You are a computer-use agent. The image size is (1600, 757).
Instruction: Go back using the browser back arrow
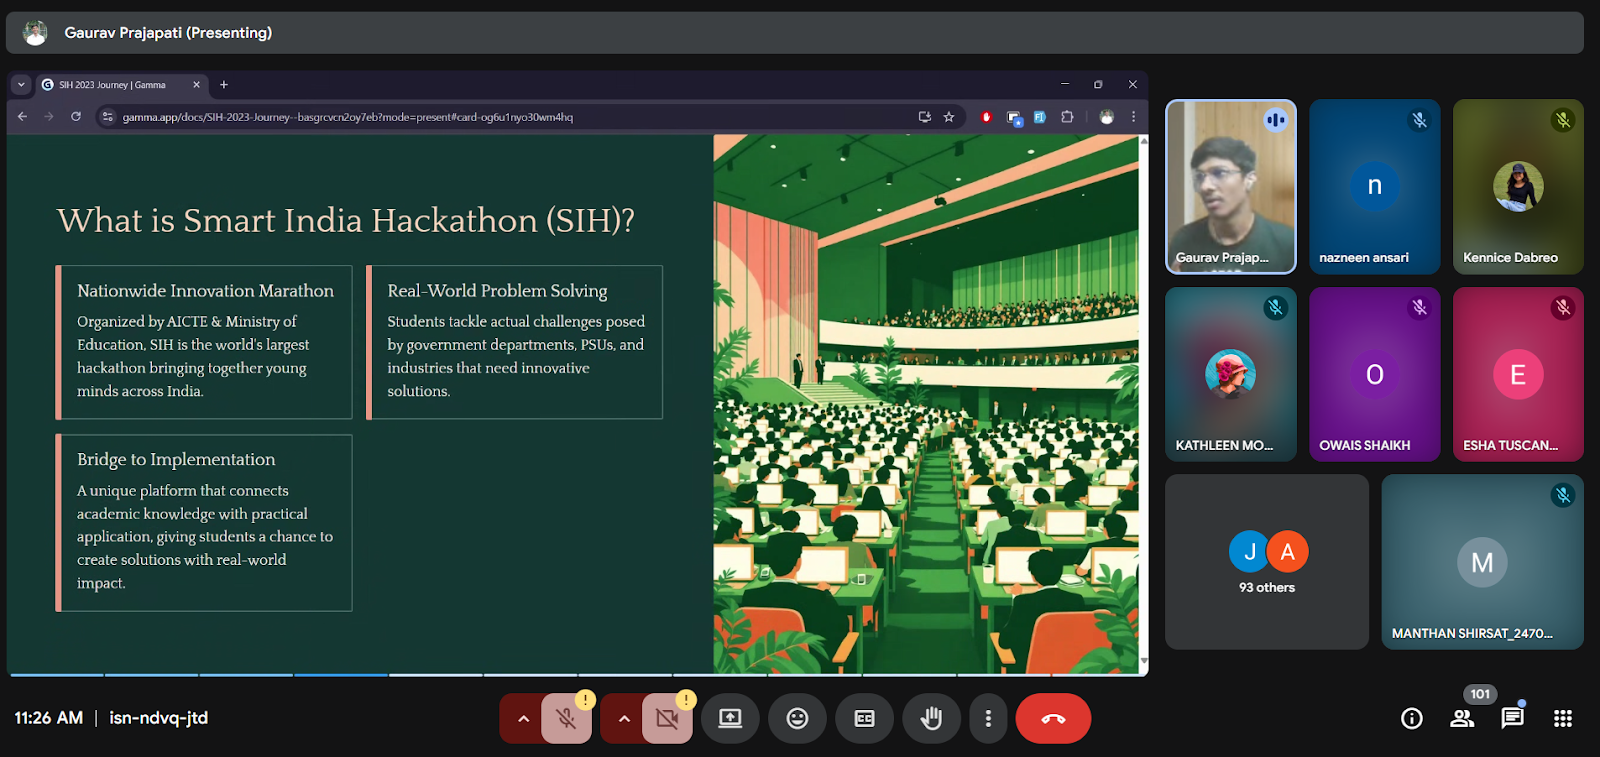coord(22,117)
